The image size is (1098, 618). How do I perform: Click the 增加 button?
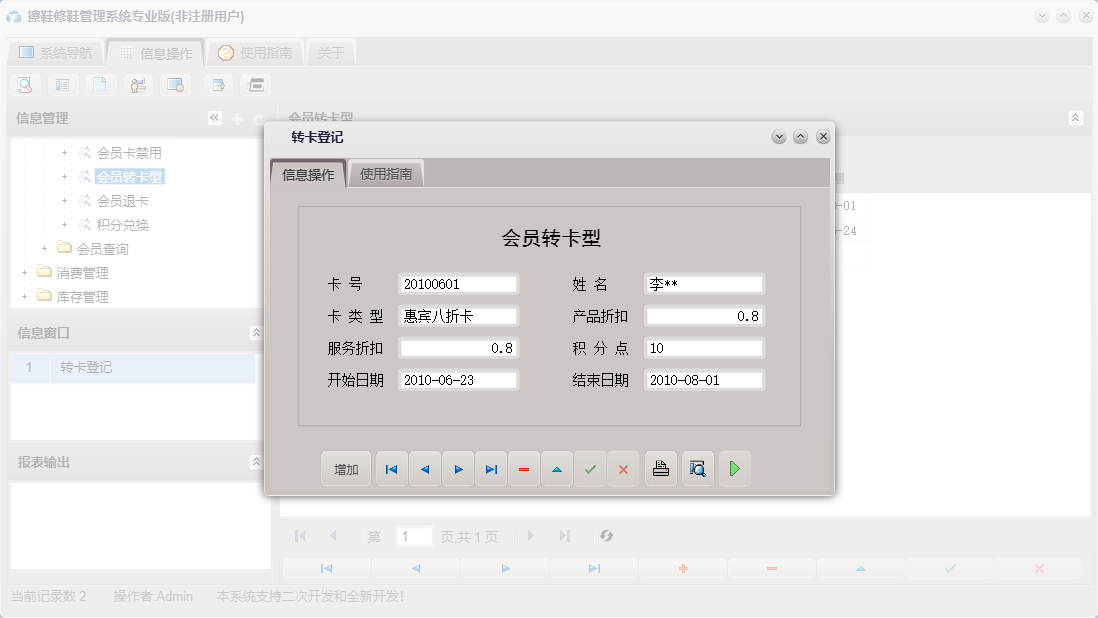coord(345,468)
